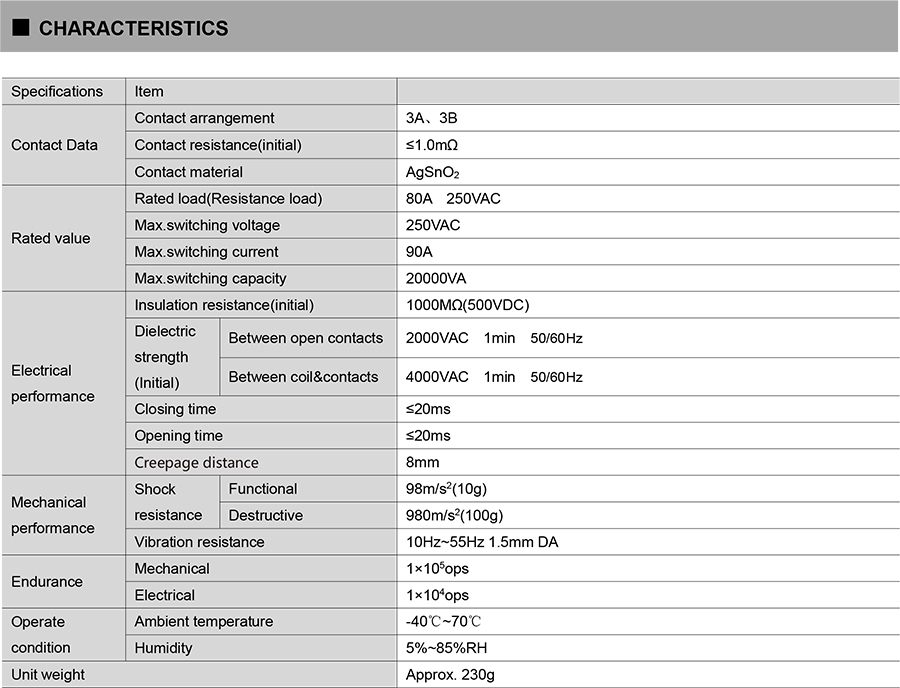Select the Between open contacts cell
900x688 pixels.
click(x=305, y=338)
